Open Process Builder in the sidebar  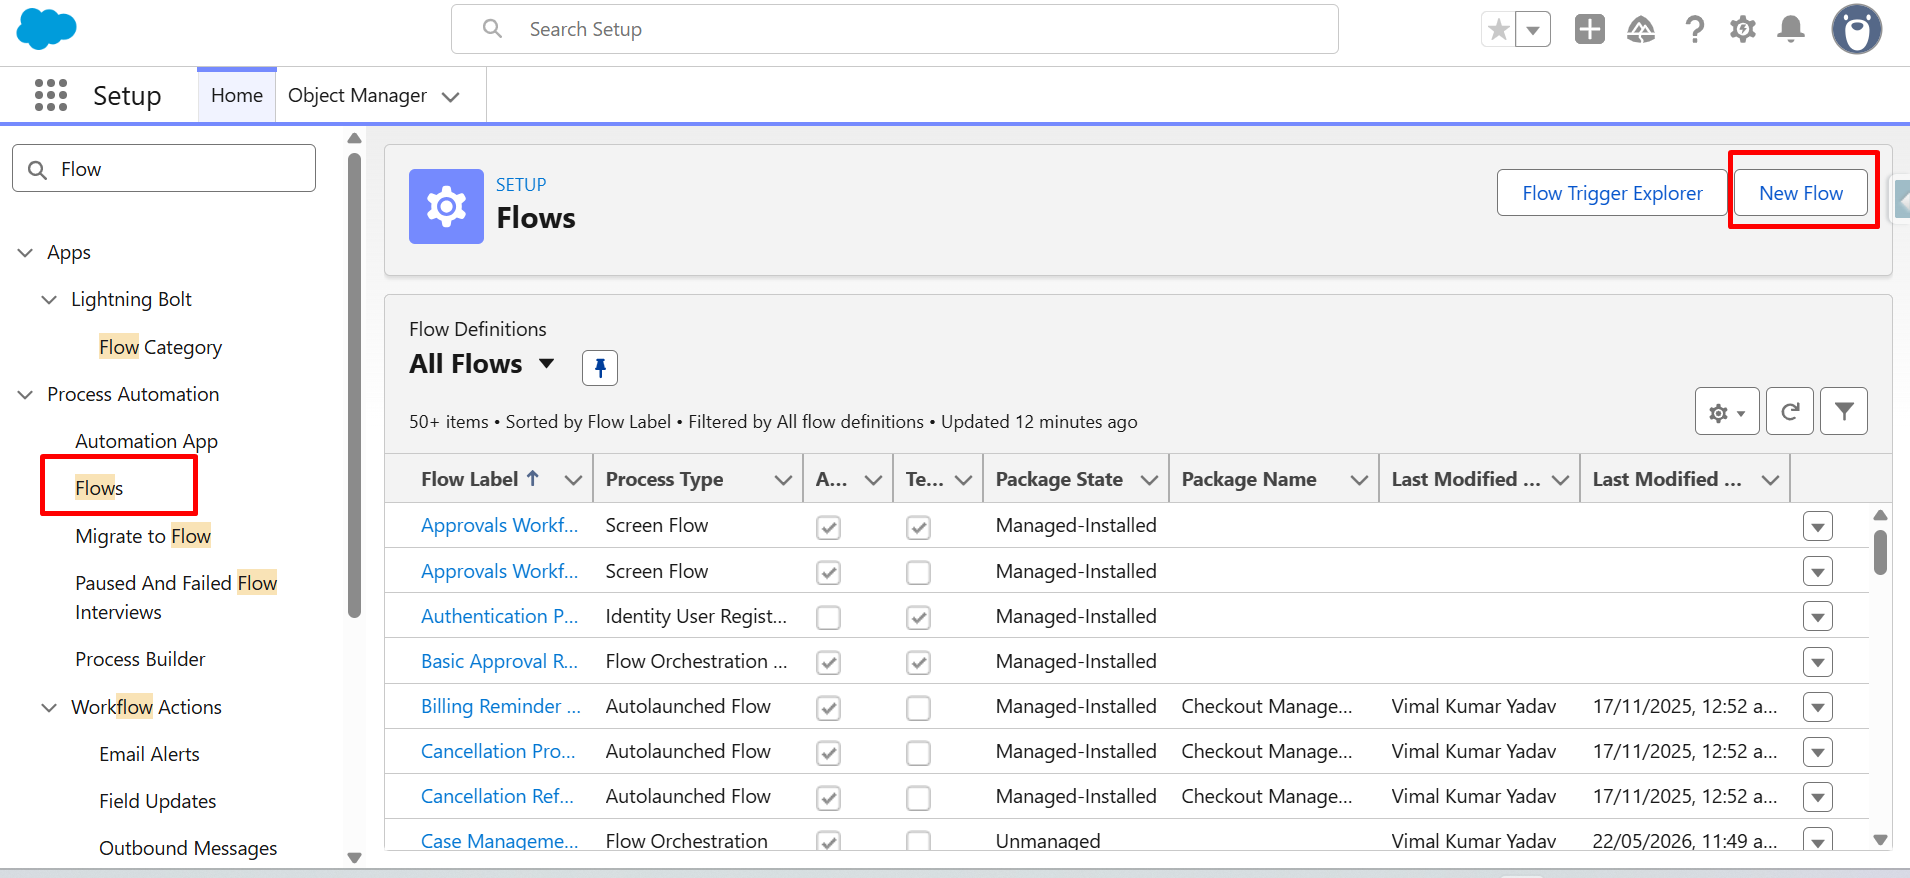point(140,659)
